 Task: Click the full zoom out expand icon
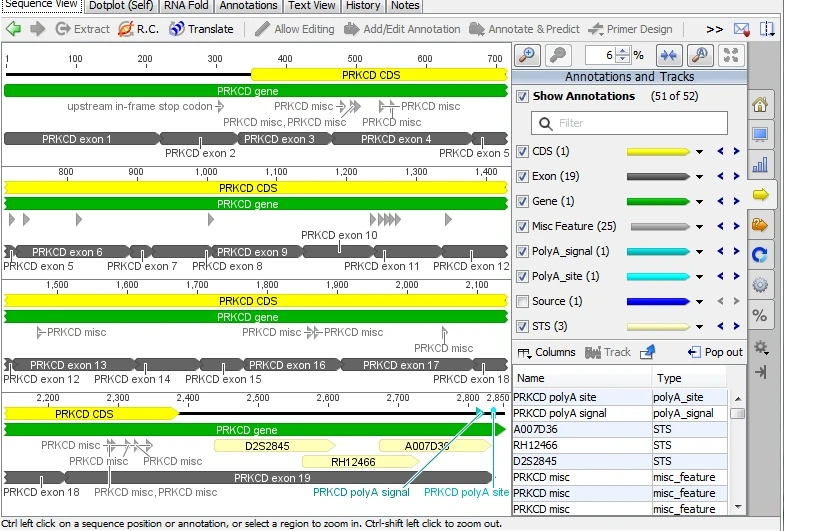pos(731,56)
